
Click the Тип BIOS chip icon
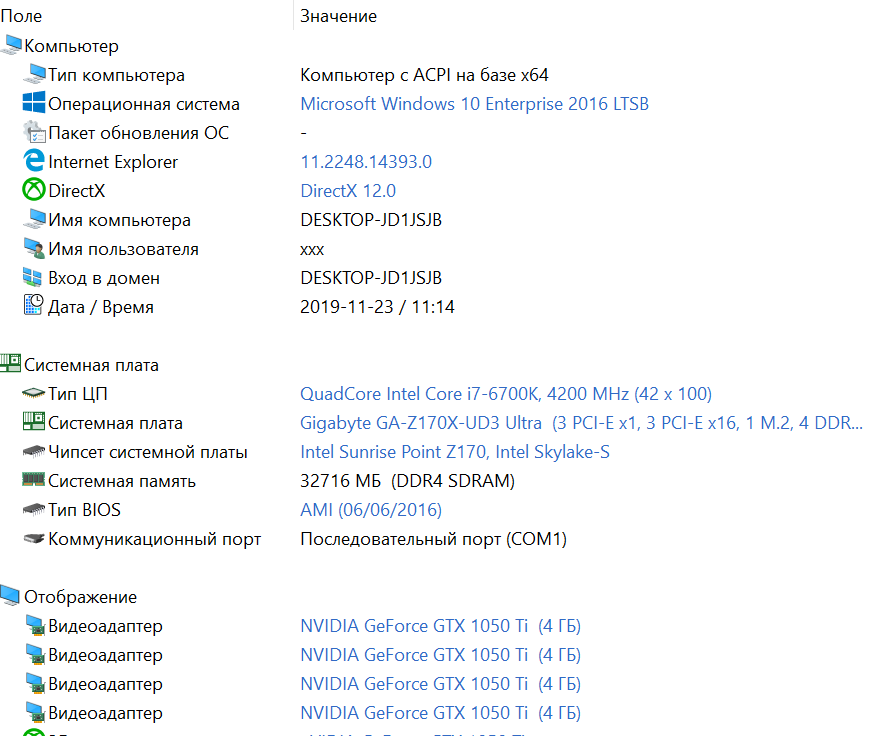coord(34,510)
